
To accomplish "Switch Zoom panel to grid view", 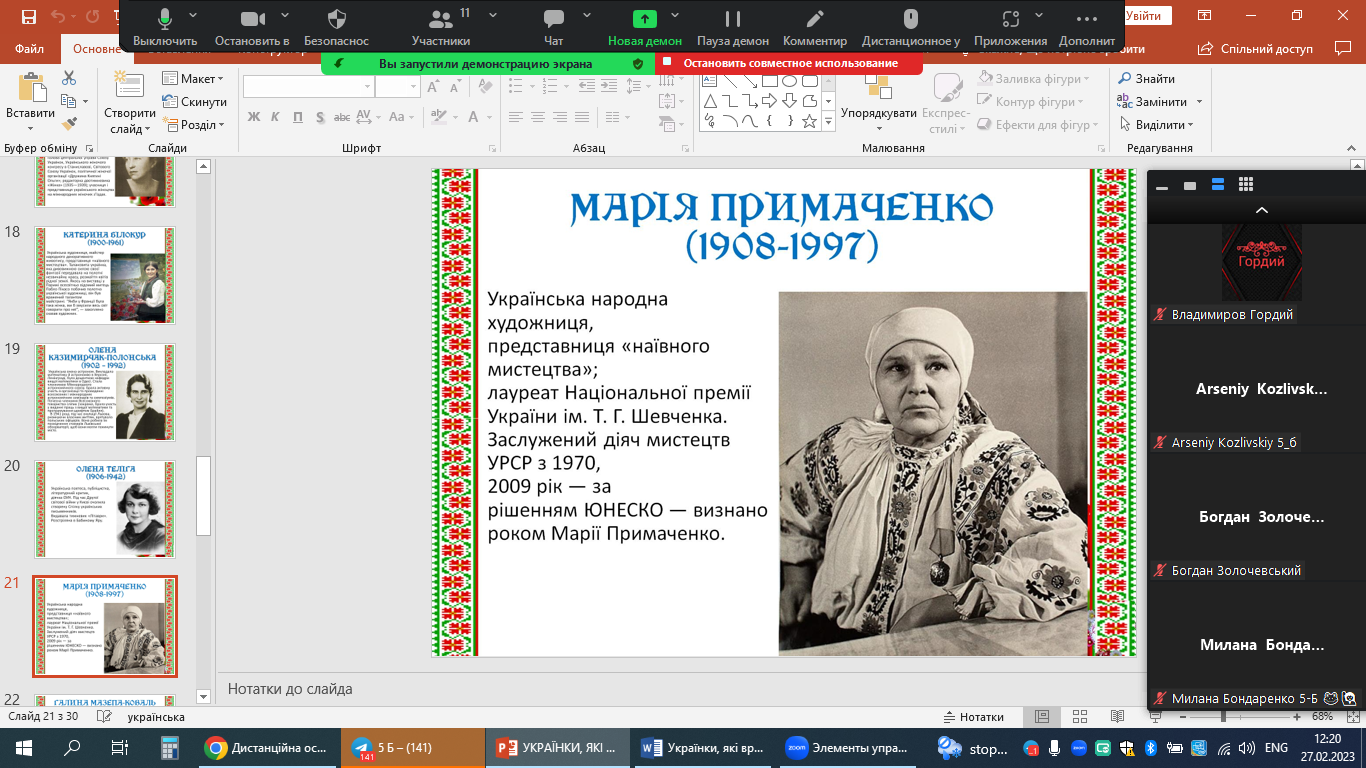I will 1245,184.
